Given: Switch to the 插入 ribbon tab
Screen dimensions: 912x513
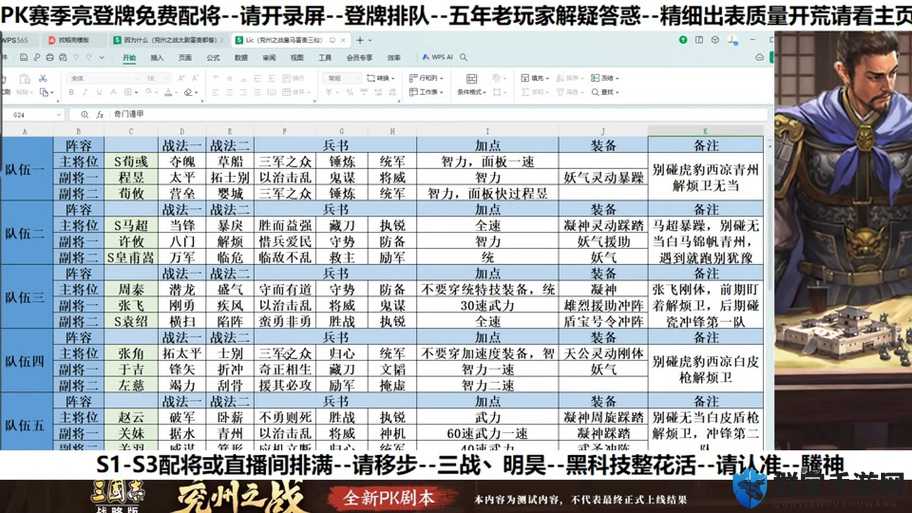Looking at the screenshot, I should click(157, 58).
